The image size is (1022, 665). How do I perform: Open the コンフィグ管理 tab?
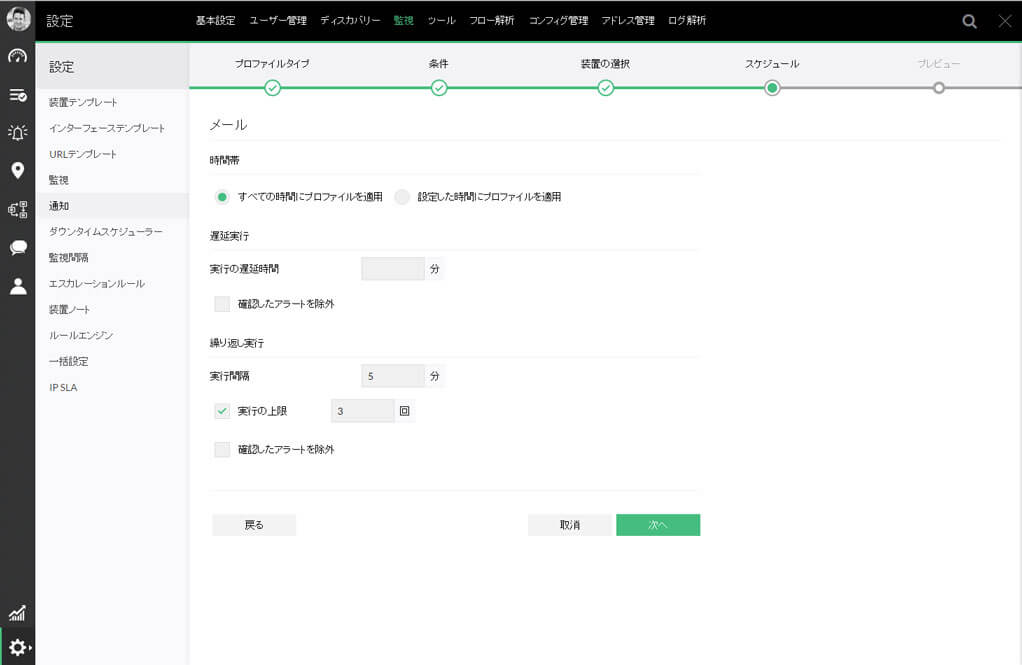pos(558,21)
